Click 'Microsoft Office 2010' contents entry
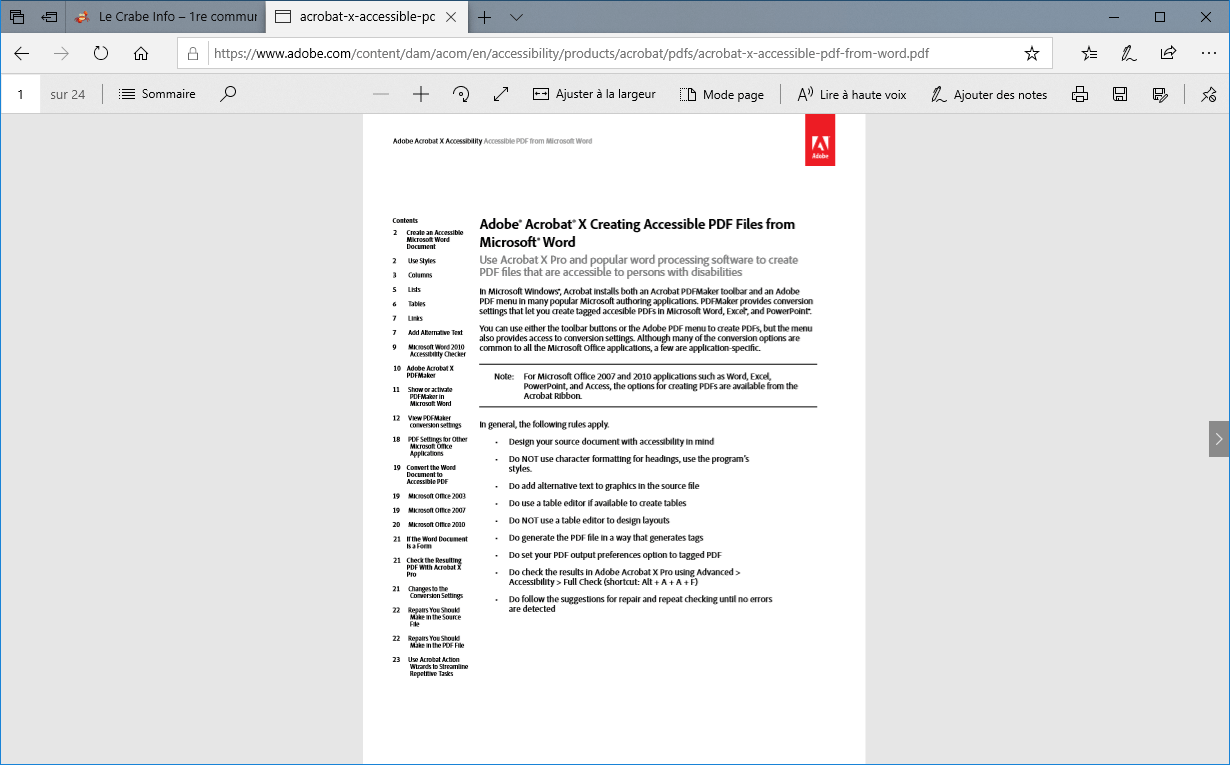The width and height of the screenshot is (1230, 765). click(436, 524)
